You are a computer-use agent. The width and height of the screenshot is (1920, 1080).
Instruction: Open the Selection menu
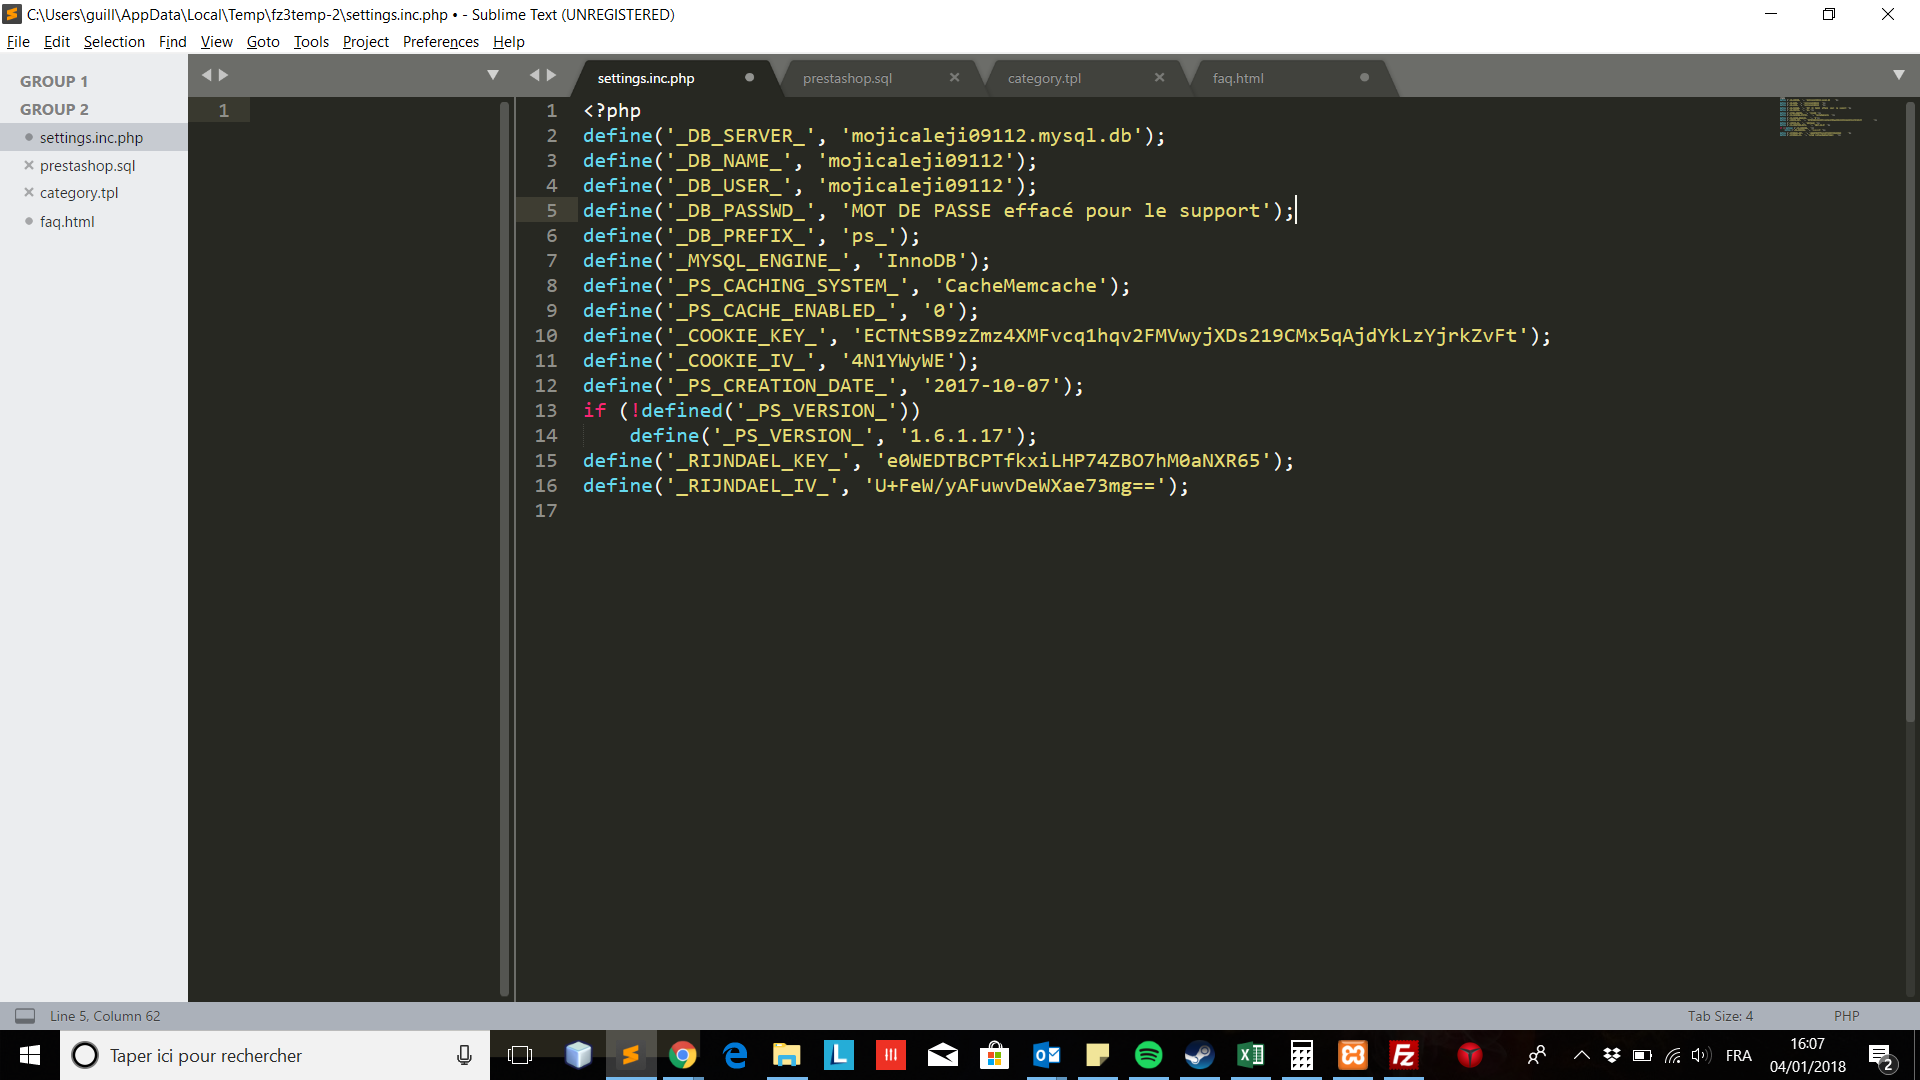pos(114,41)
